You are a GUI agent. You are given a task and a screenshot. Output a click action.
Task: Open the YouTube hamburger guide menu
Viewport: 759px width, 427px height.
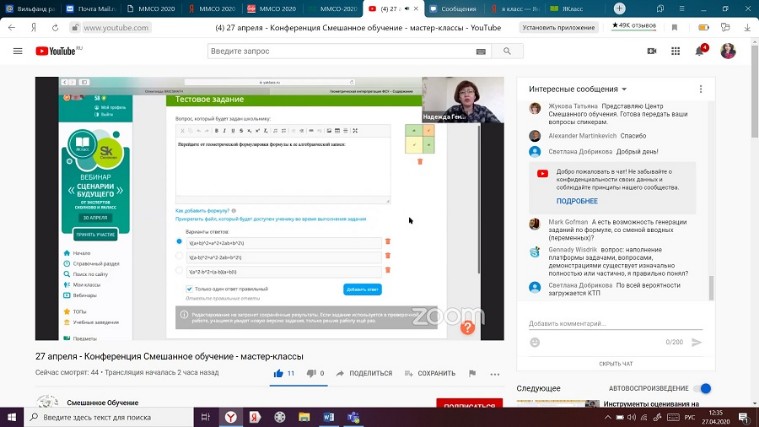coord(17,51)
